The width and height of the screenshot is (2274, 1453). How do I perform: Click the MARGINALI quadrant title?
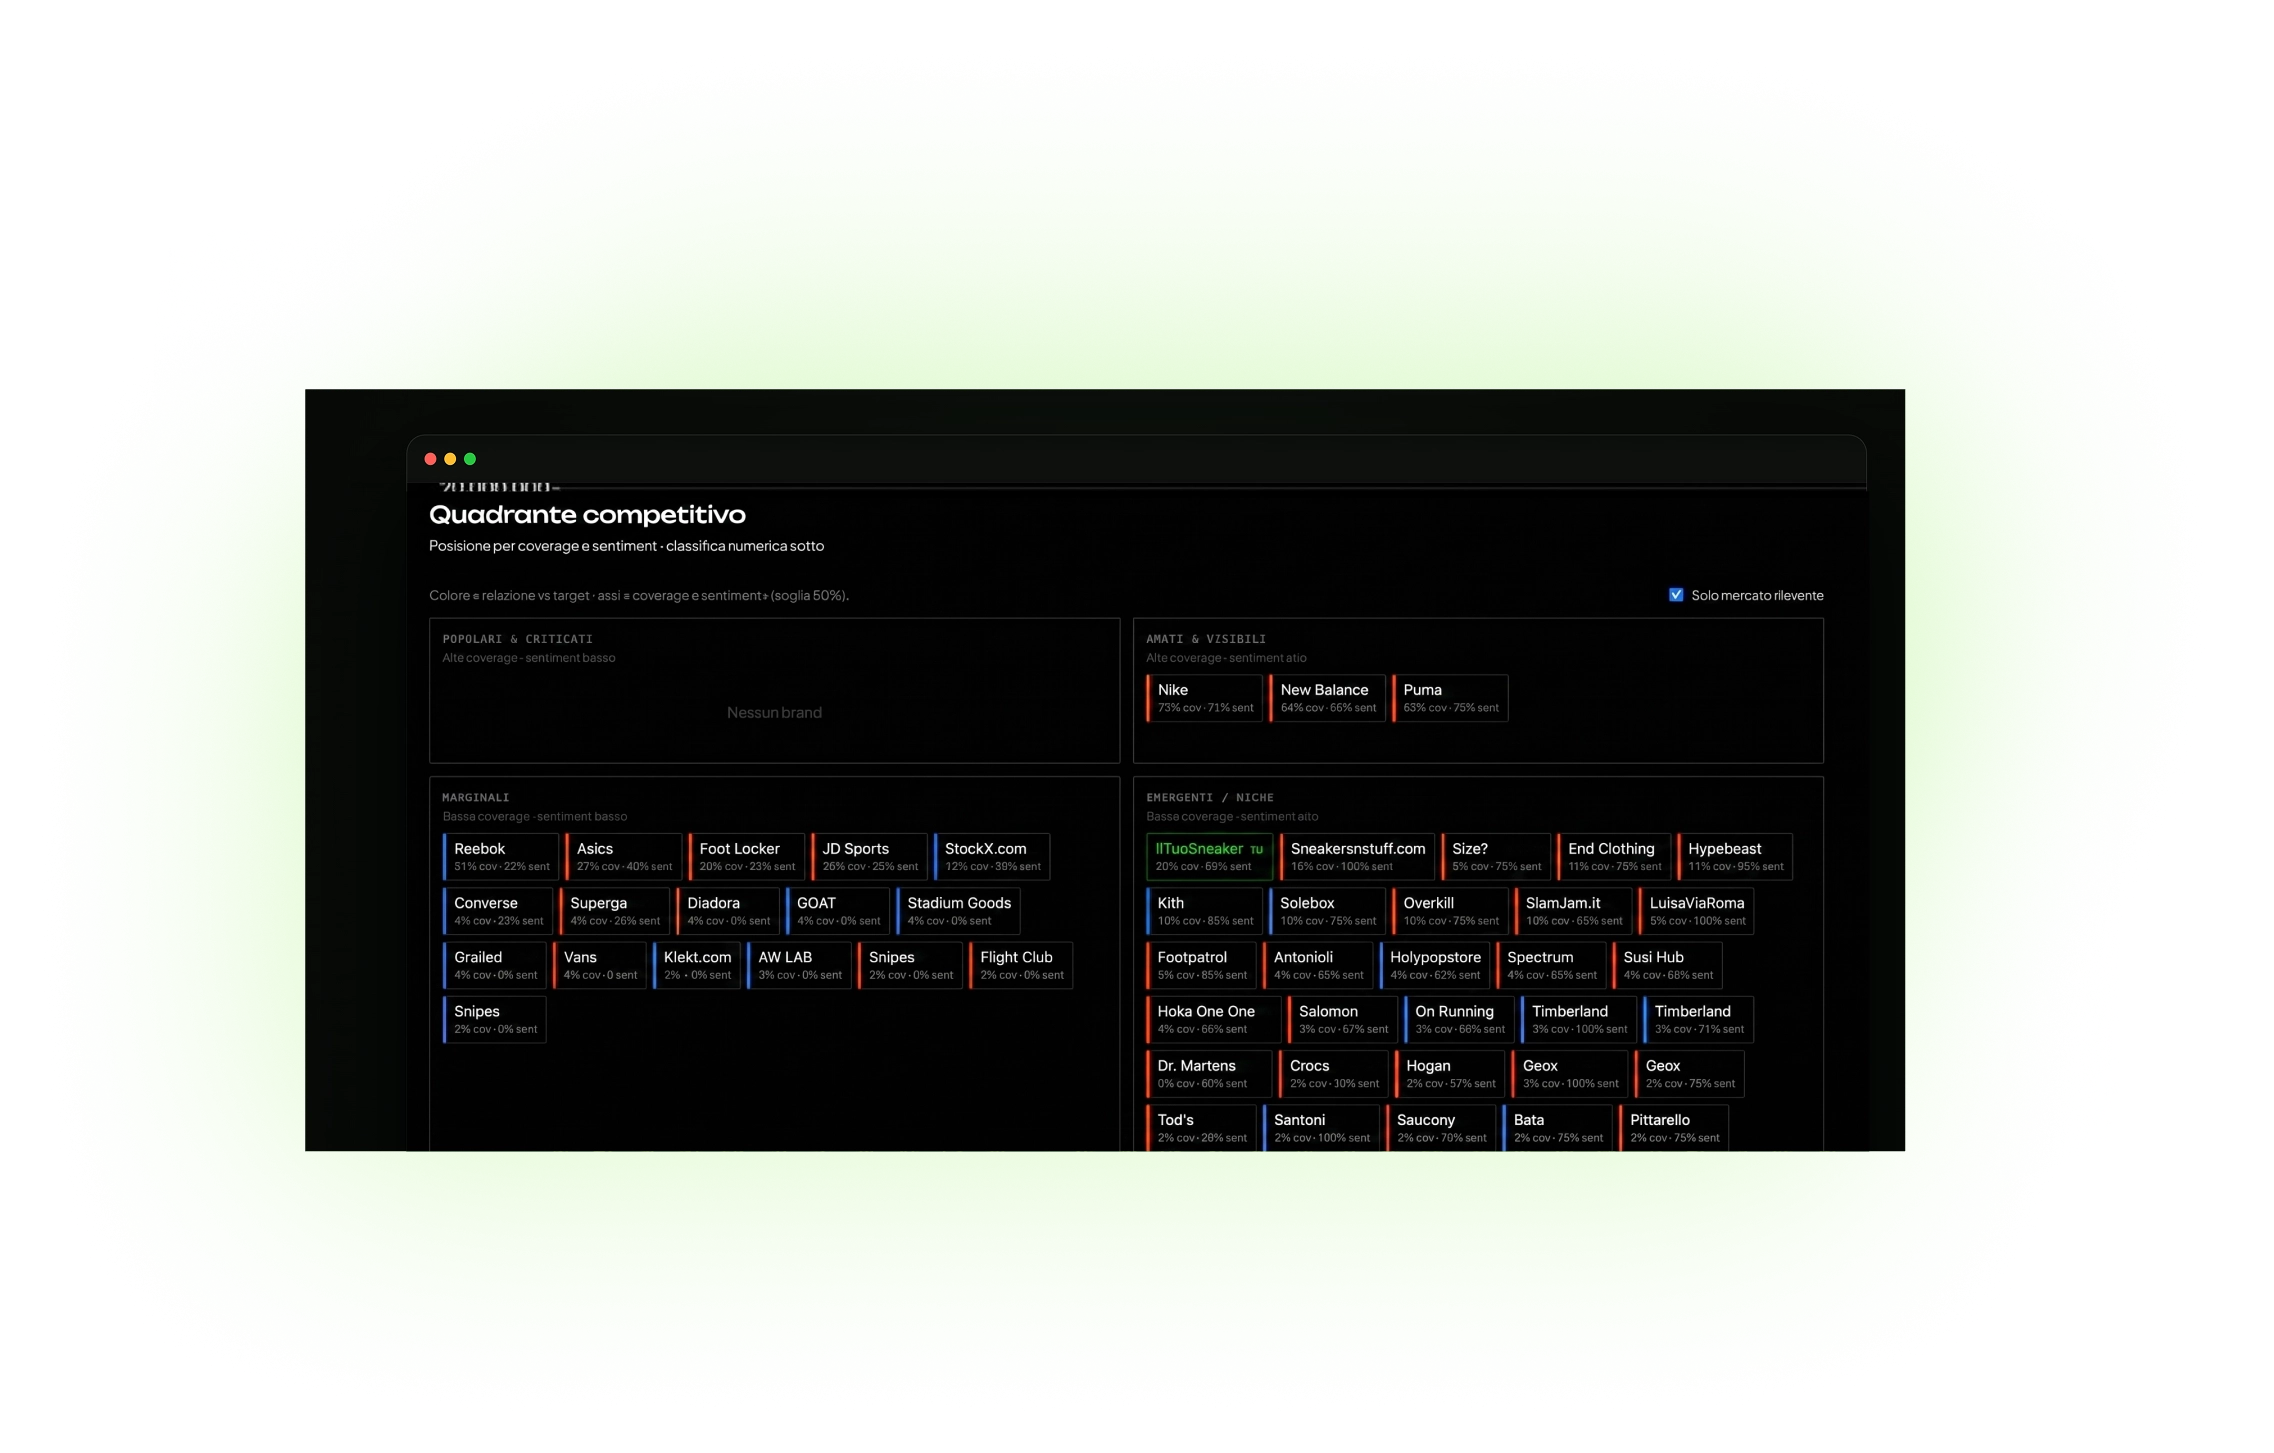coord(476,798)
